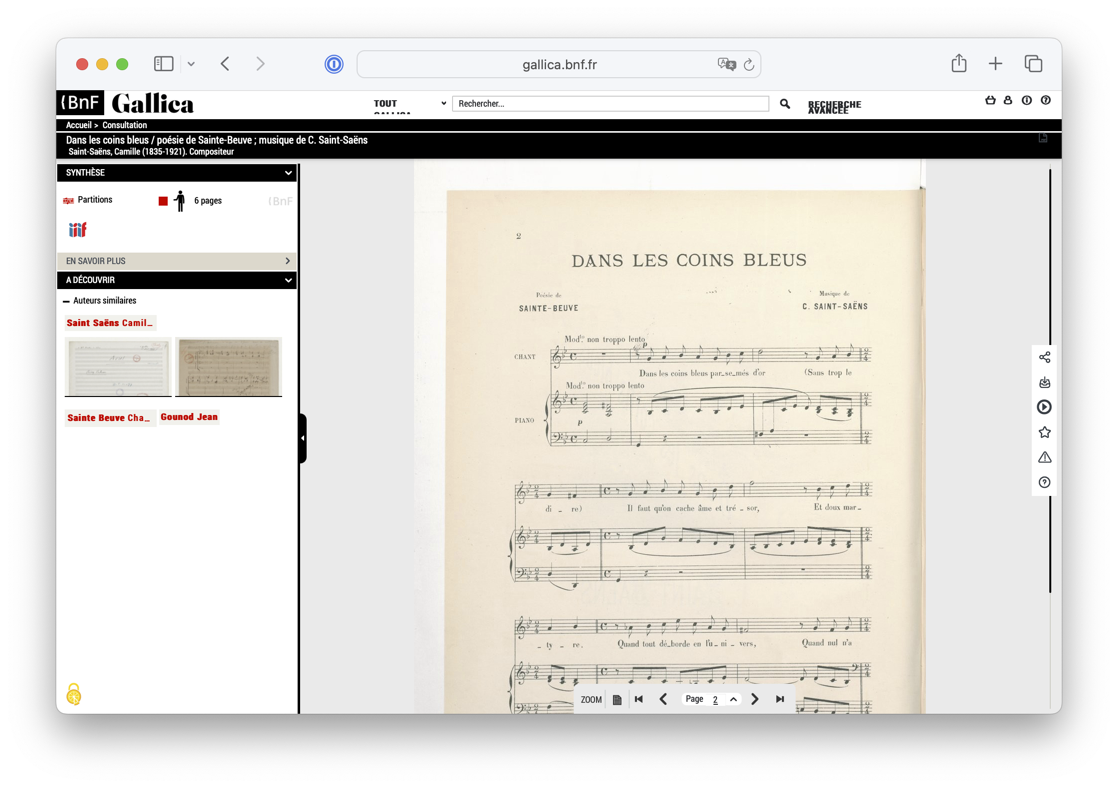Click the Accueil breadcrumb link

[78, 125]
